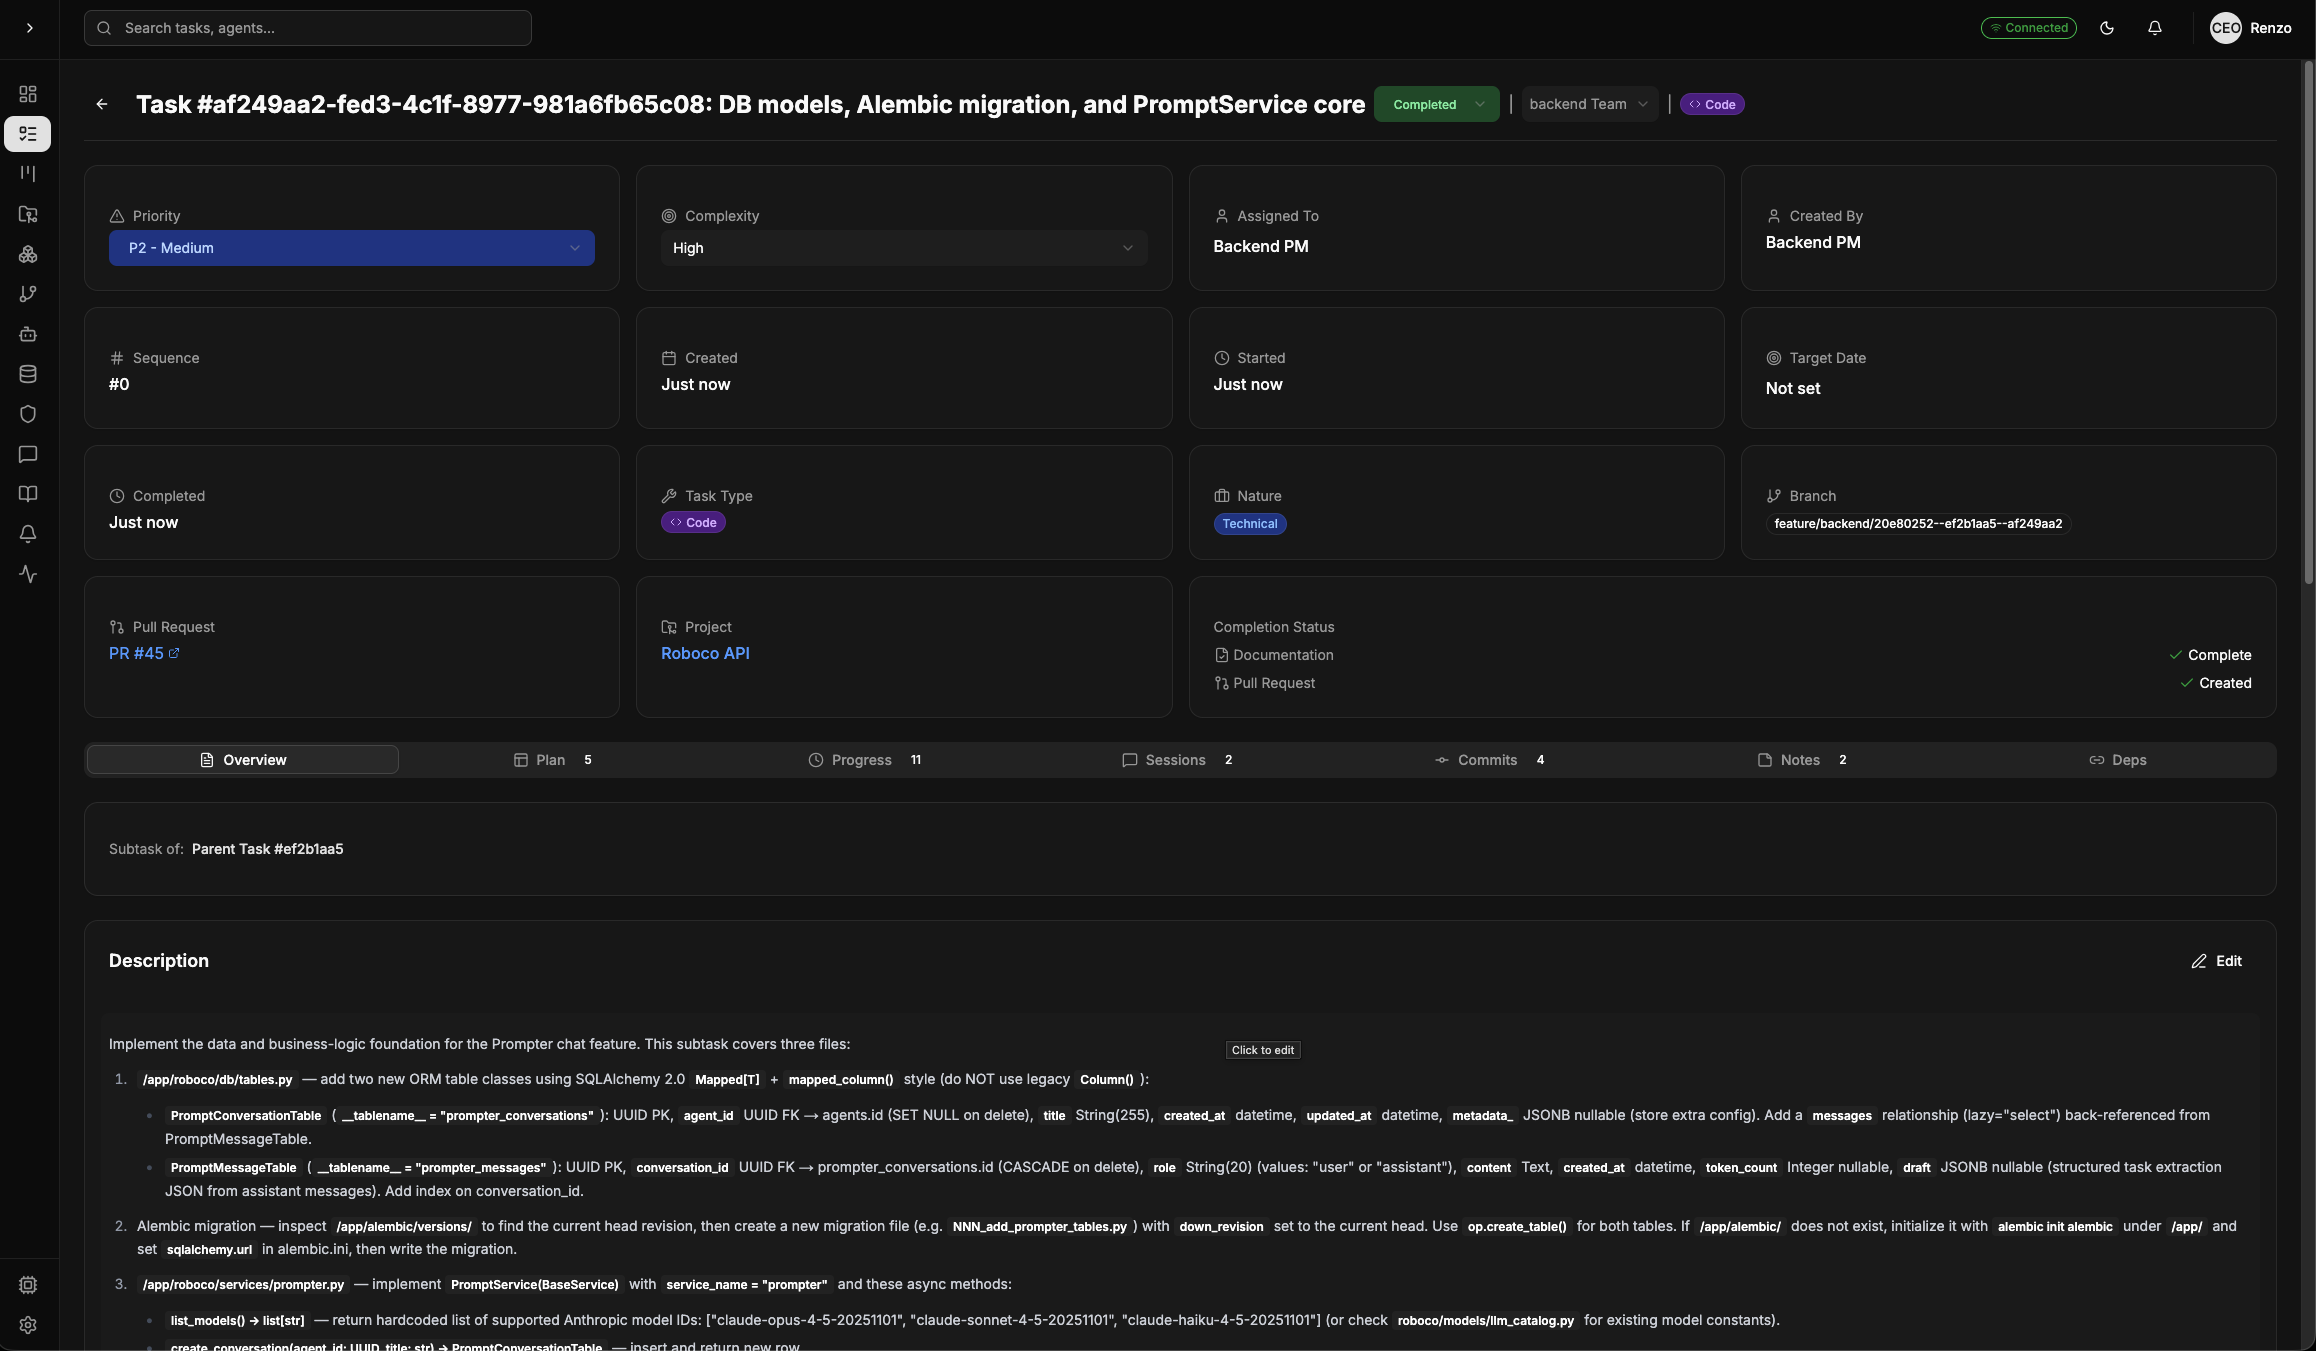Open the settings gear at sidebar bottom
The image size is (2316, 1351).
coord(28,1325)
